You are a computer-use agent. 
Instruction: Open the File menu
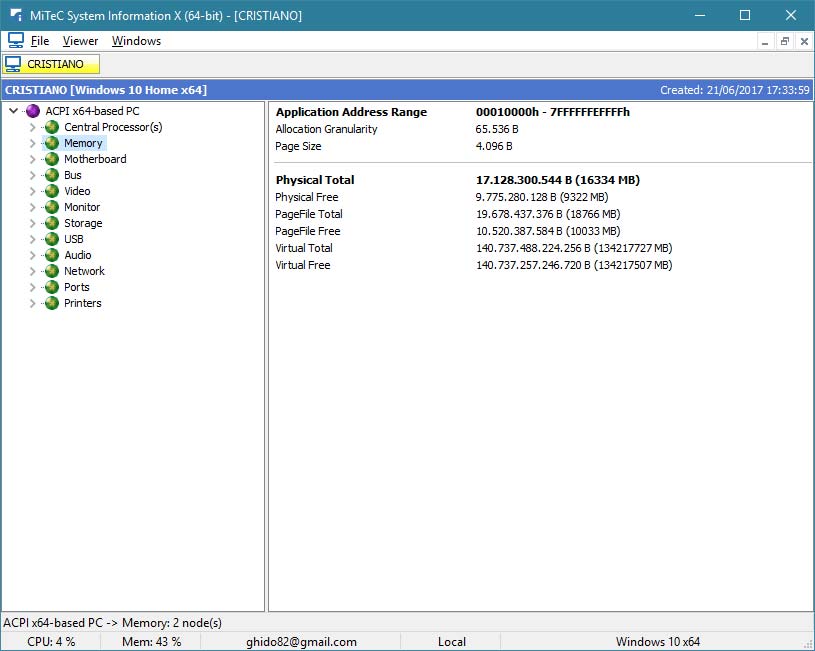(x=40, y=41)
